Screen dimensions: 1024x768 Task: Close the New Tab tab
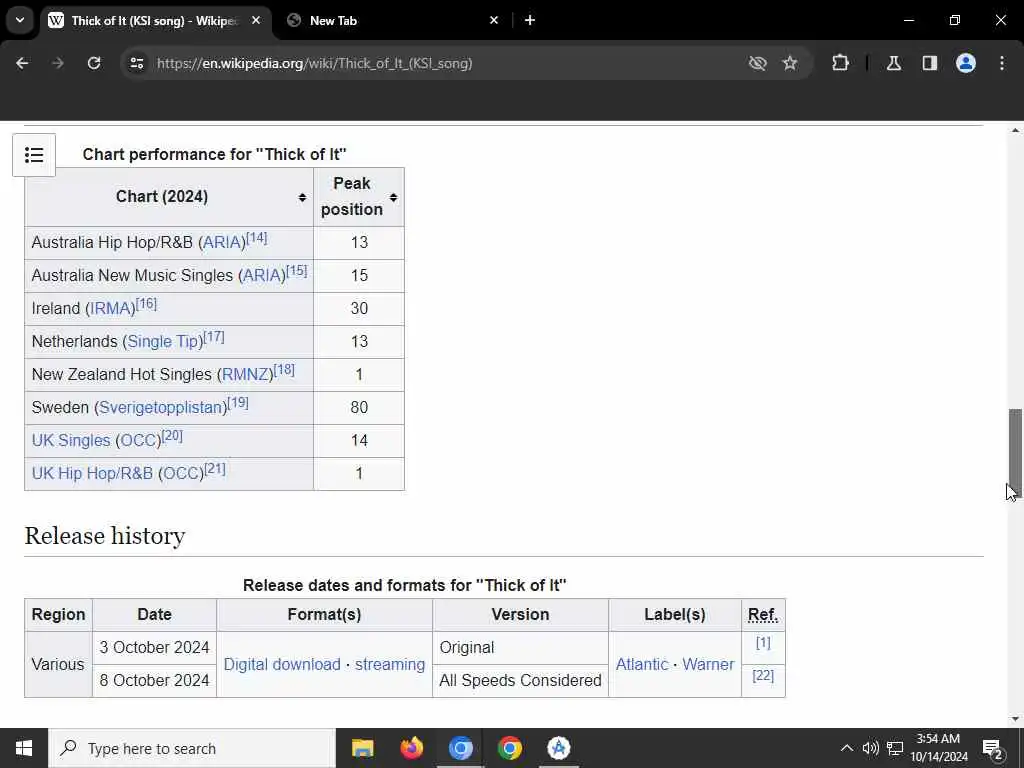coord(494,20)
